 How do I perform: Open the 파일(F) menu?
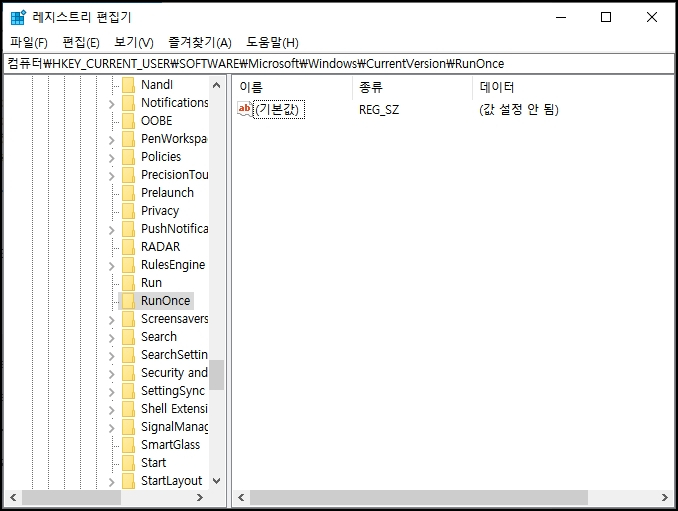point(29,42)
